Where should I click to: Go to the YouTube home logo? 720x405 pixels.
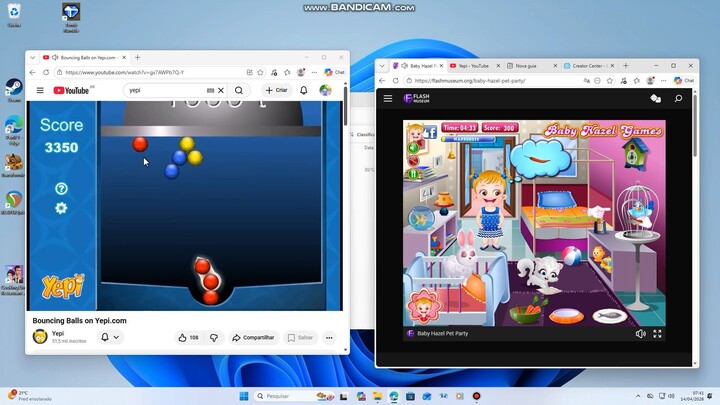[x=71, y=90]
